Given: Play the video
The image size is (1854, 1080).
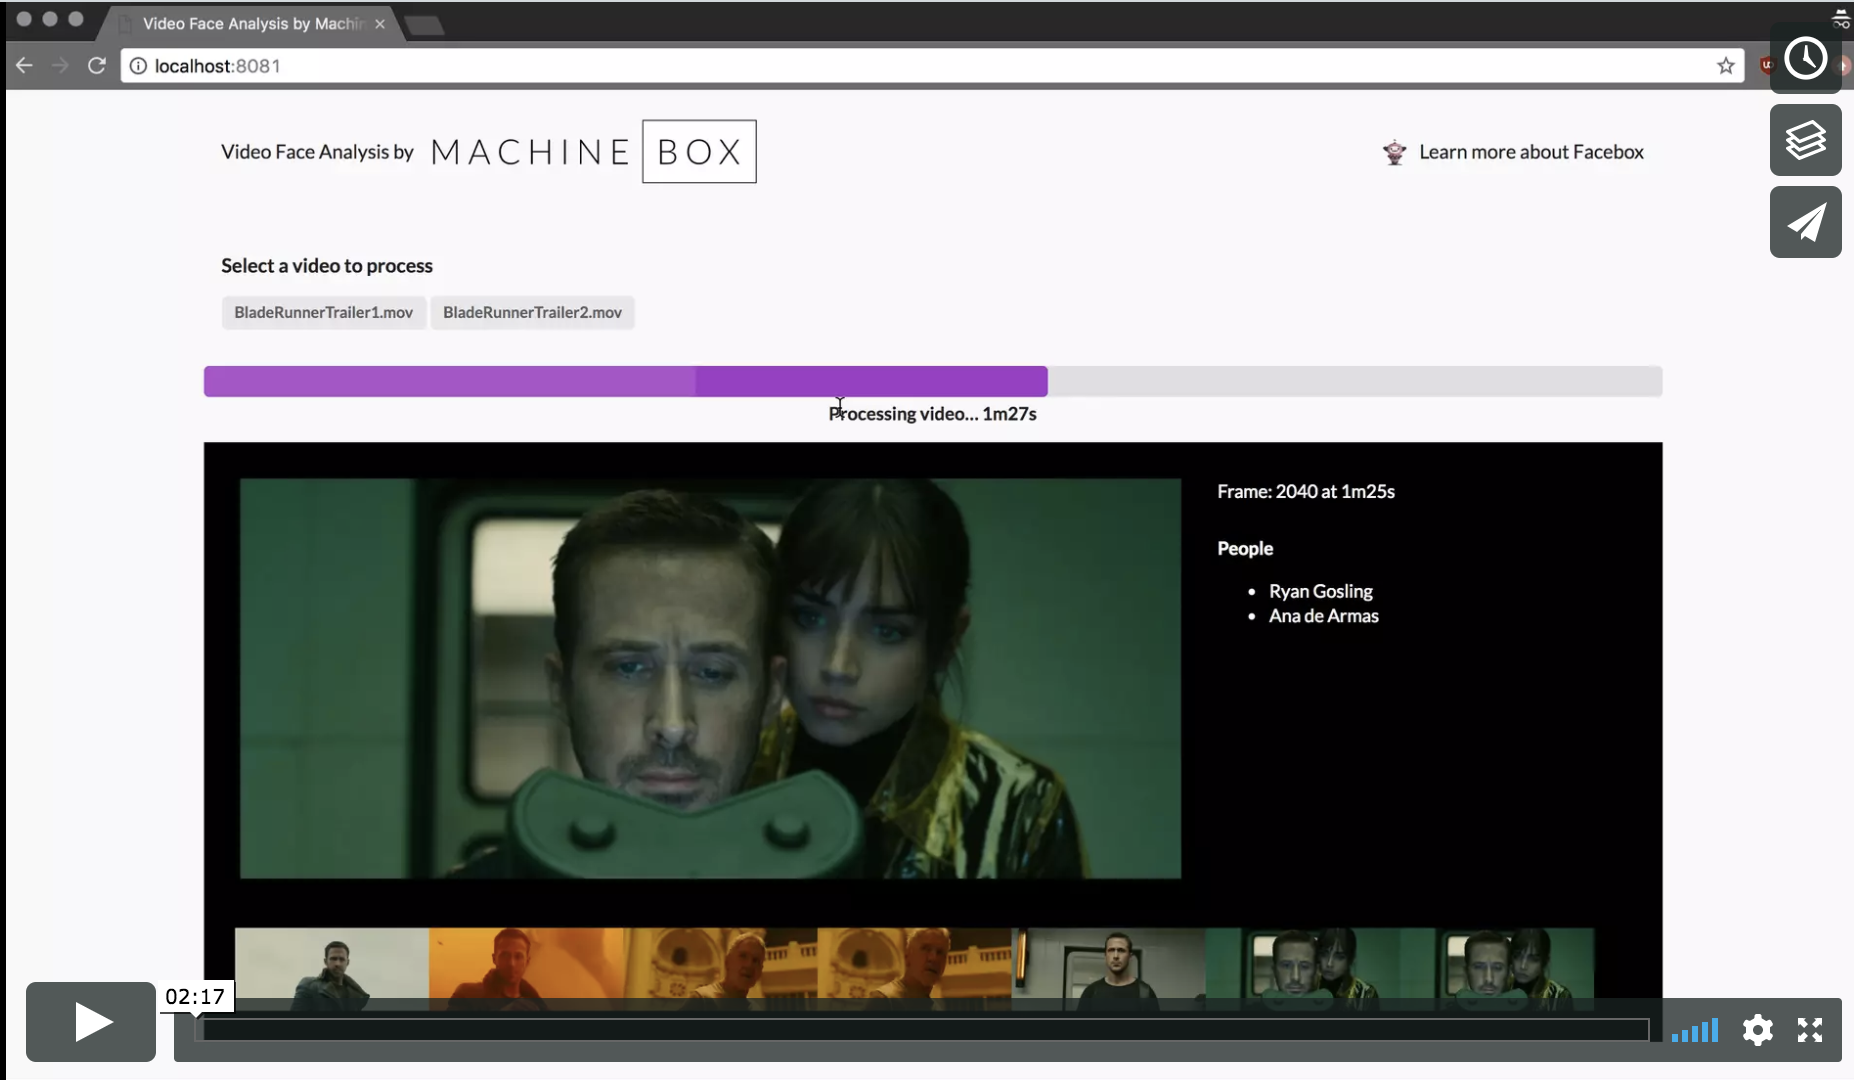Looking at the screenshot, I should tap(90, 1022).
